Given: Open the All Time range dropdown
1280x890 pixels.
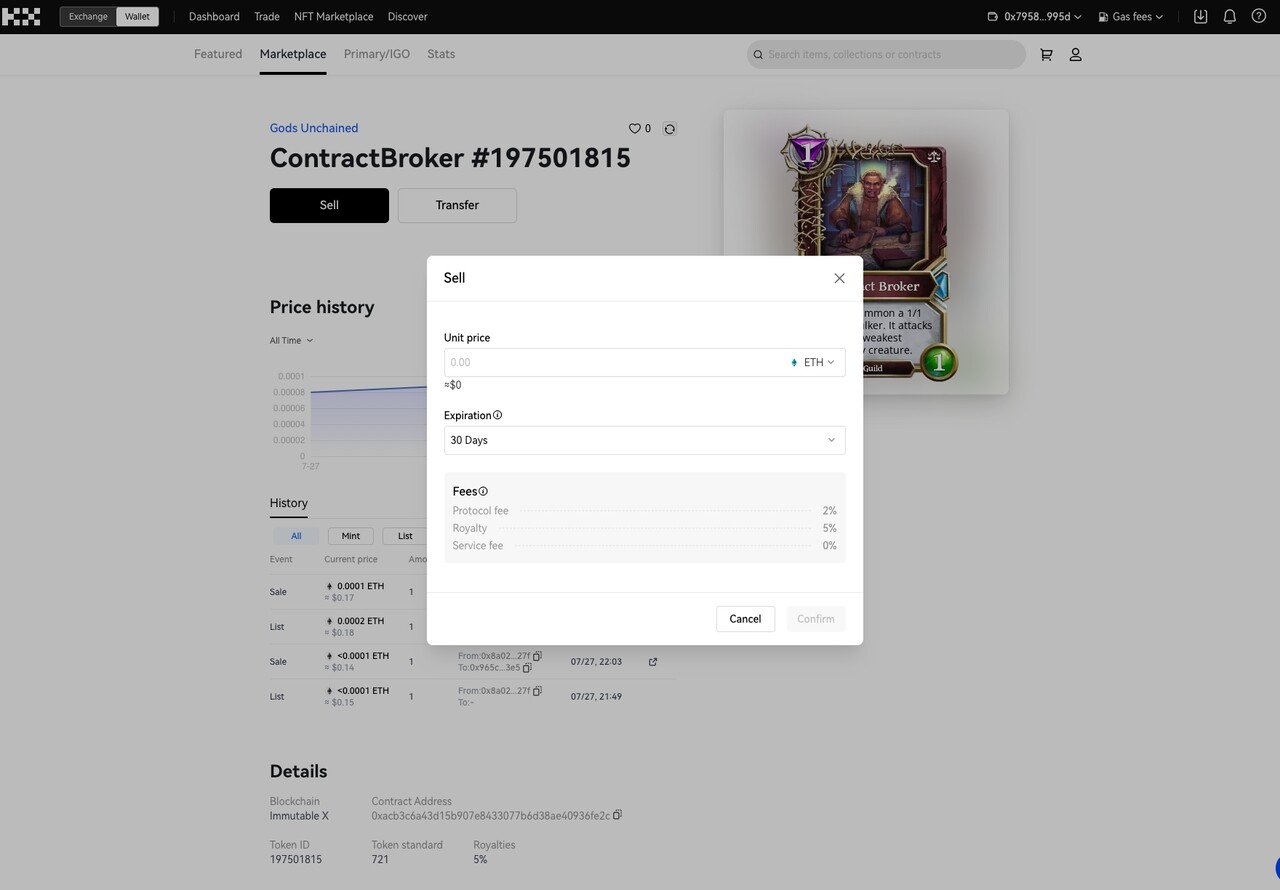Looking at the screenshot, I should 291,340.
